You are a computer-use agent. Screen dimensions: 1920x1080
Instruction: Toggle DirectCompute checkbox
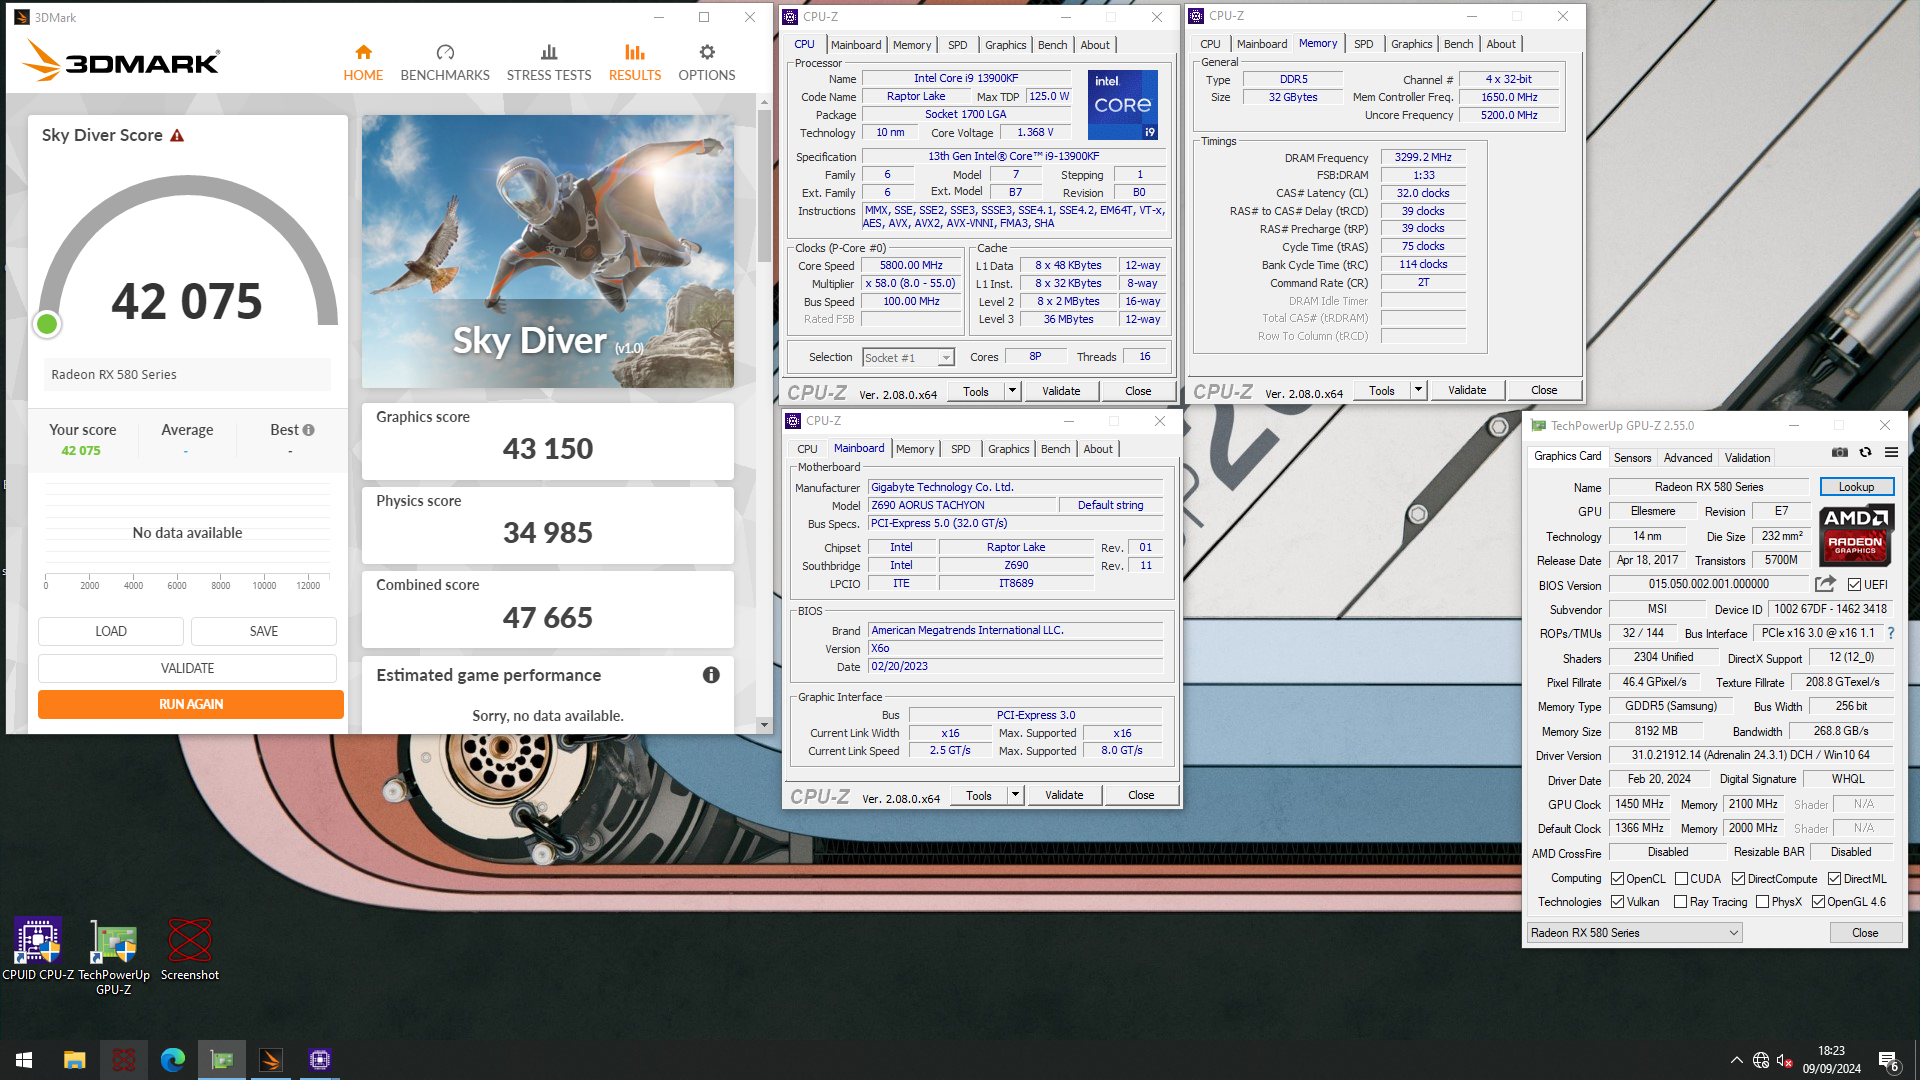click(x=1738, y=879)
